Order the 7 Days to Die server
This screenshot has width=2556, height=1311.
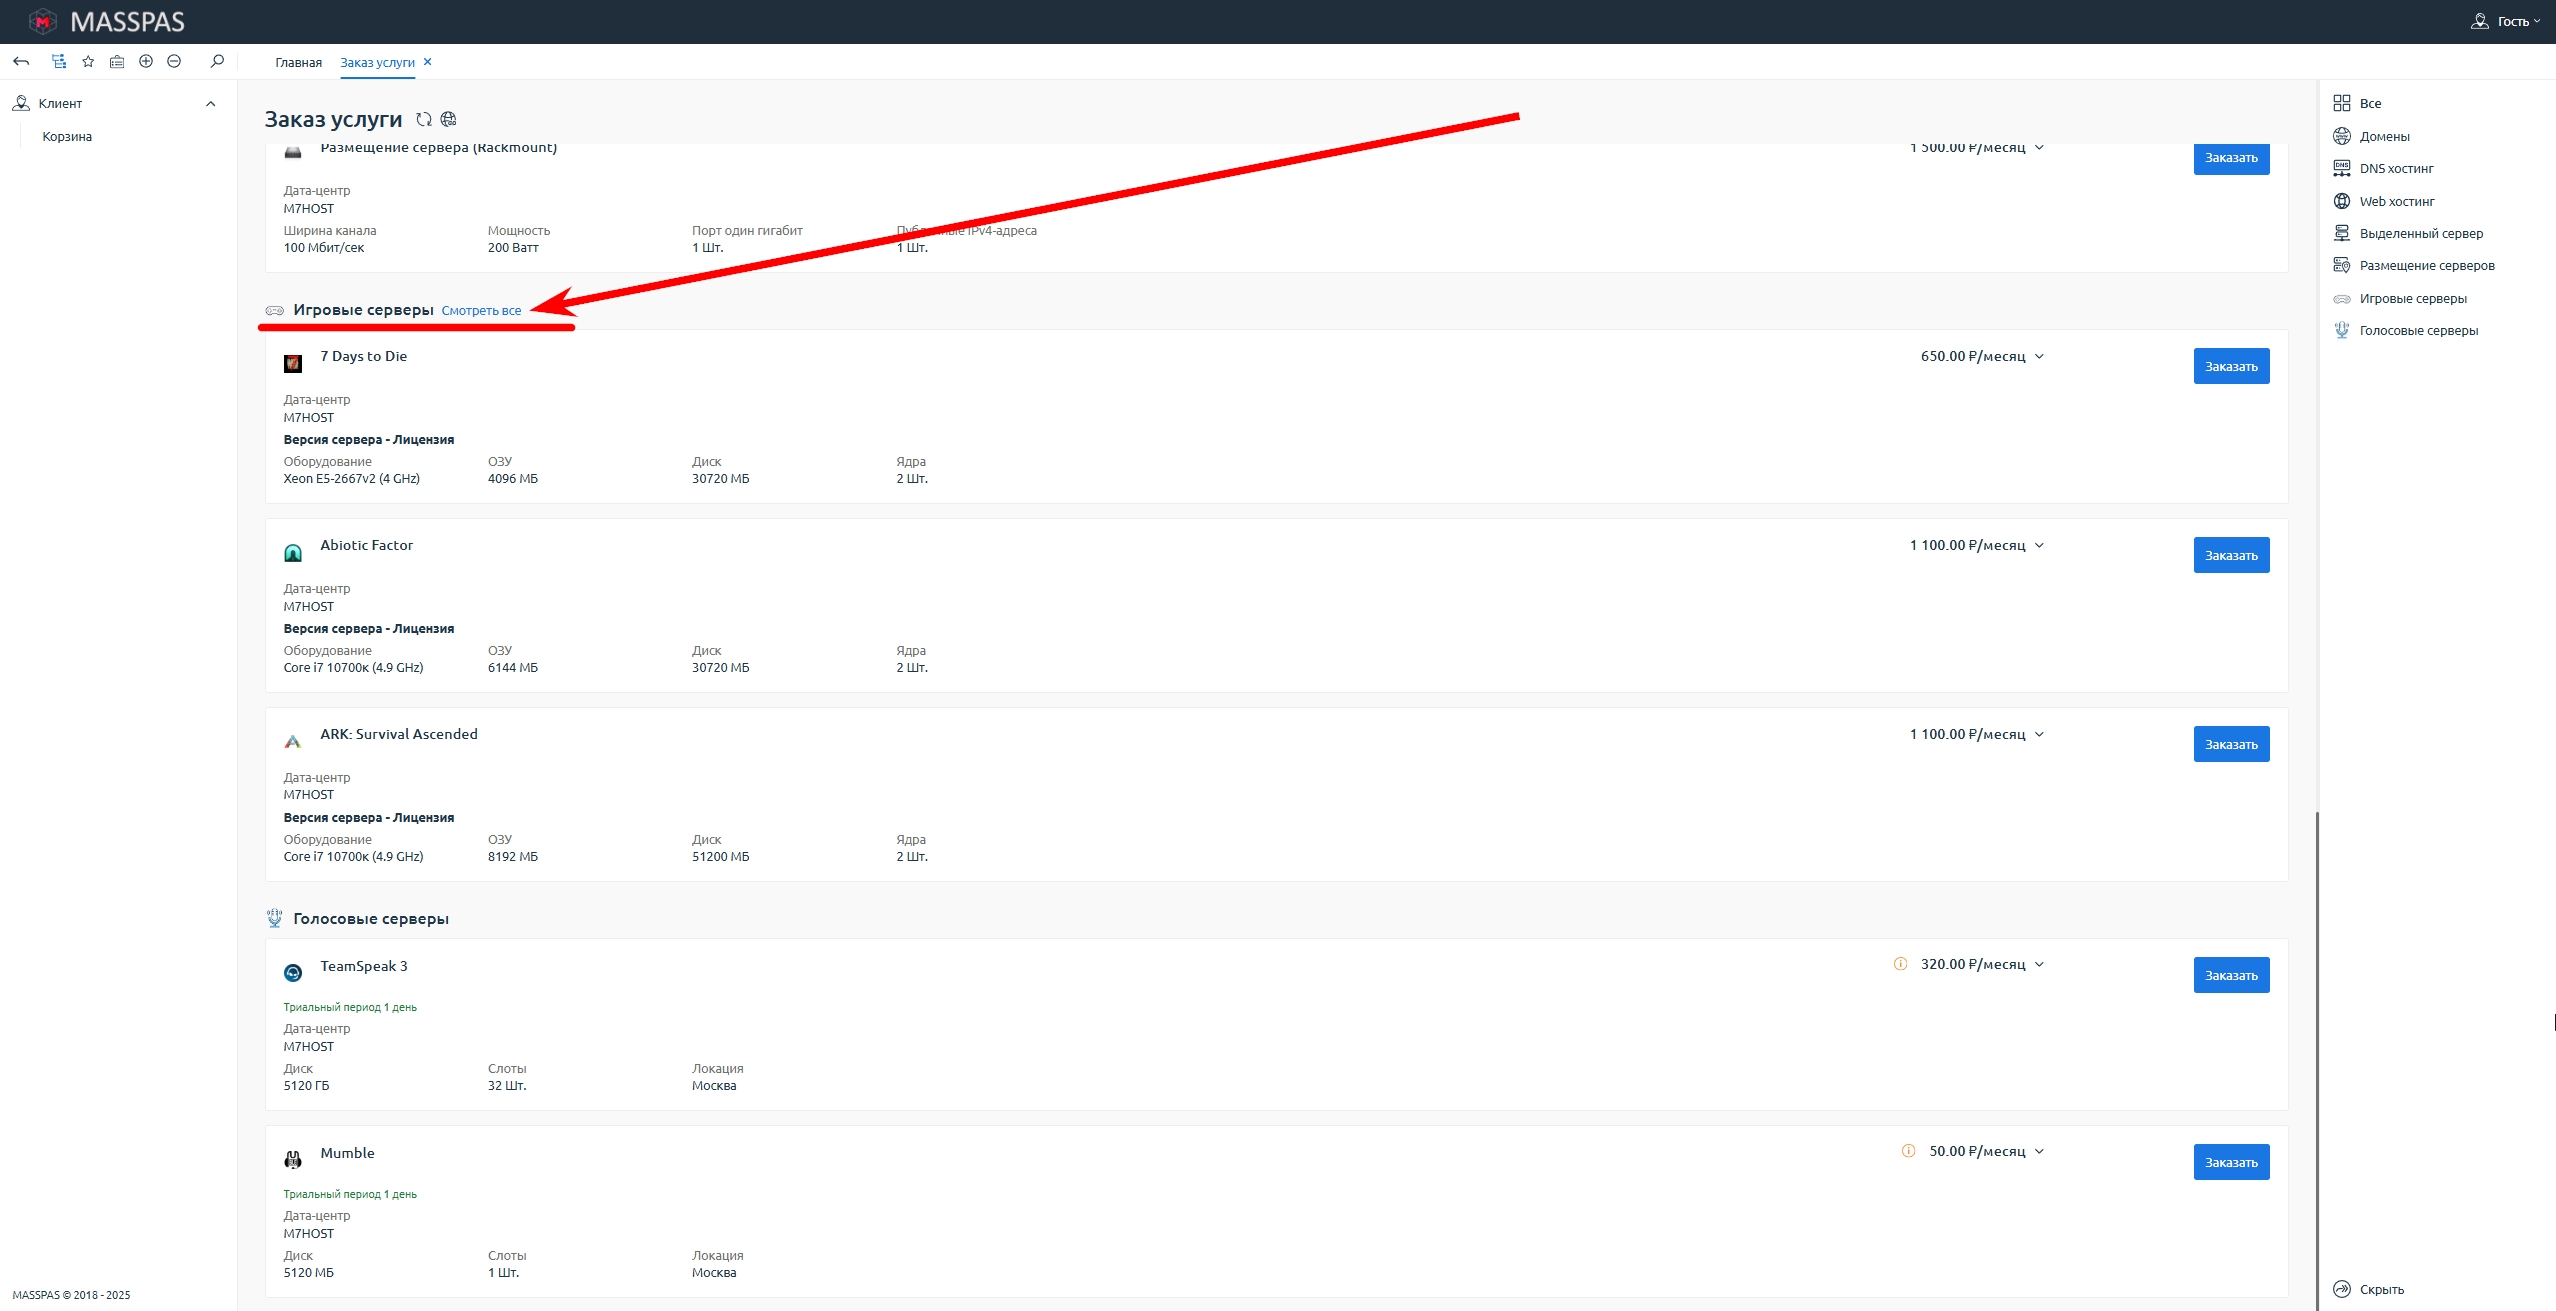coord(2231,366)
